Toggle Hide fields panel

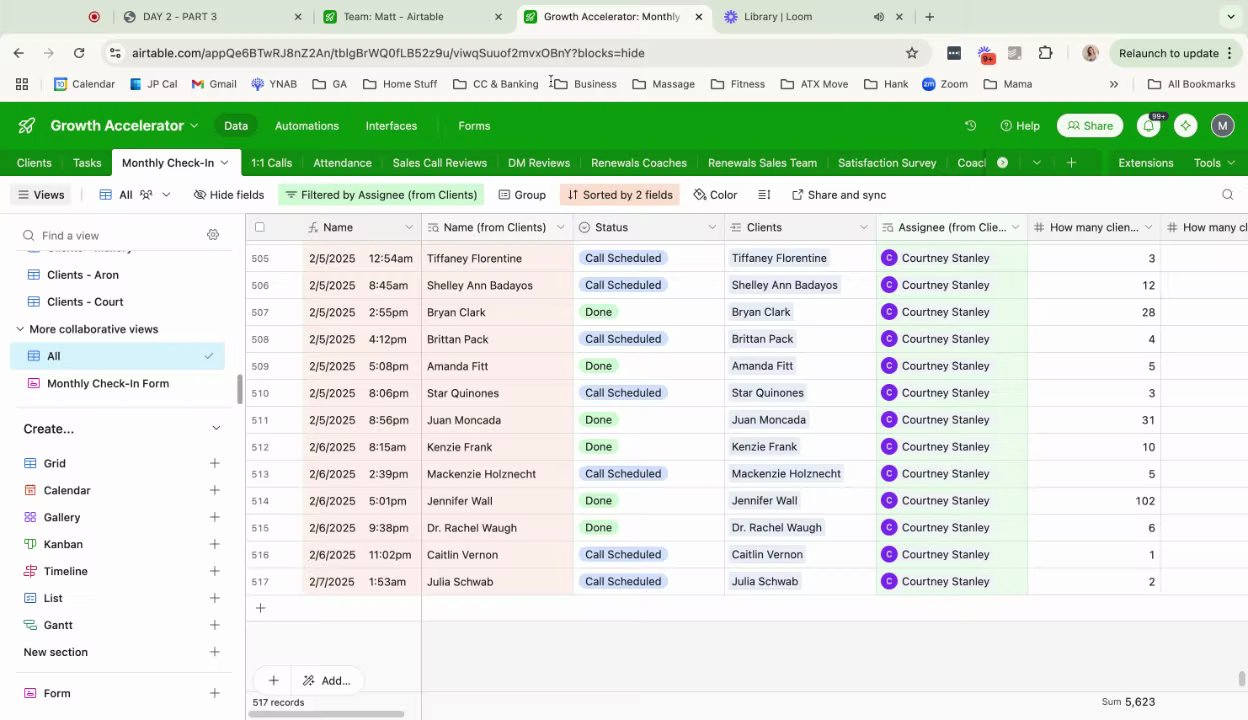pos(229,195)
